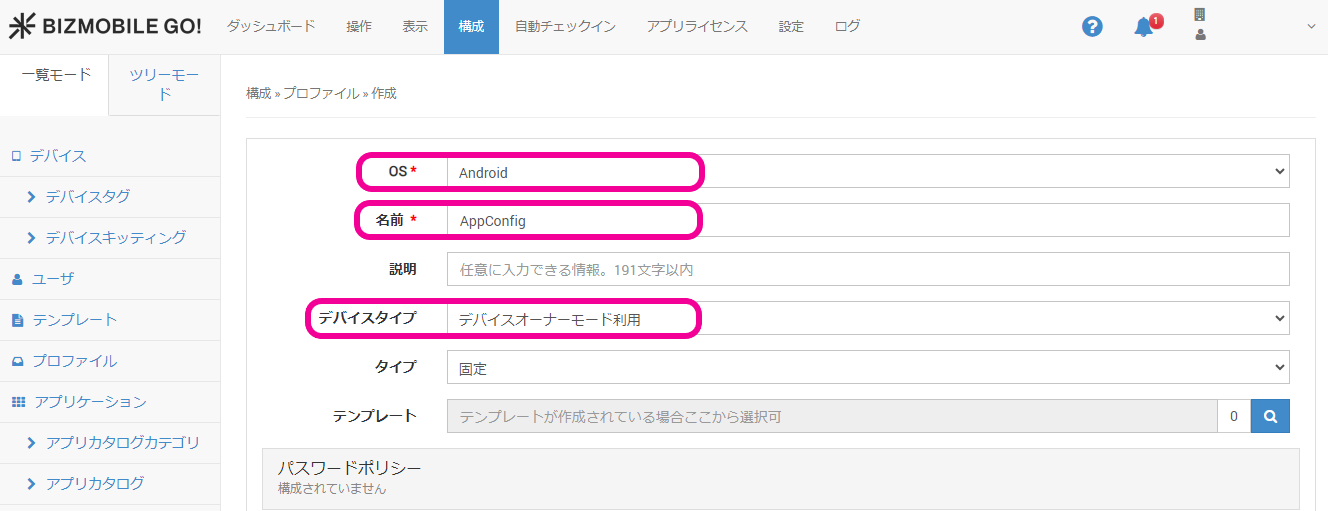Click the device icon beside デバイス

[x=16, y=156]
